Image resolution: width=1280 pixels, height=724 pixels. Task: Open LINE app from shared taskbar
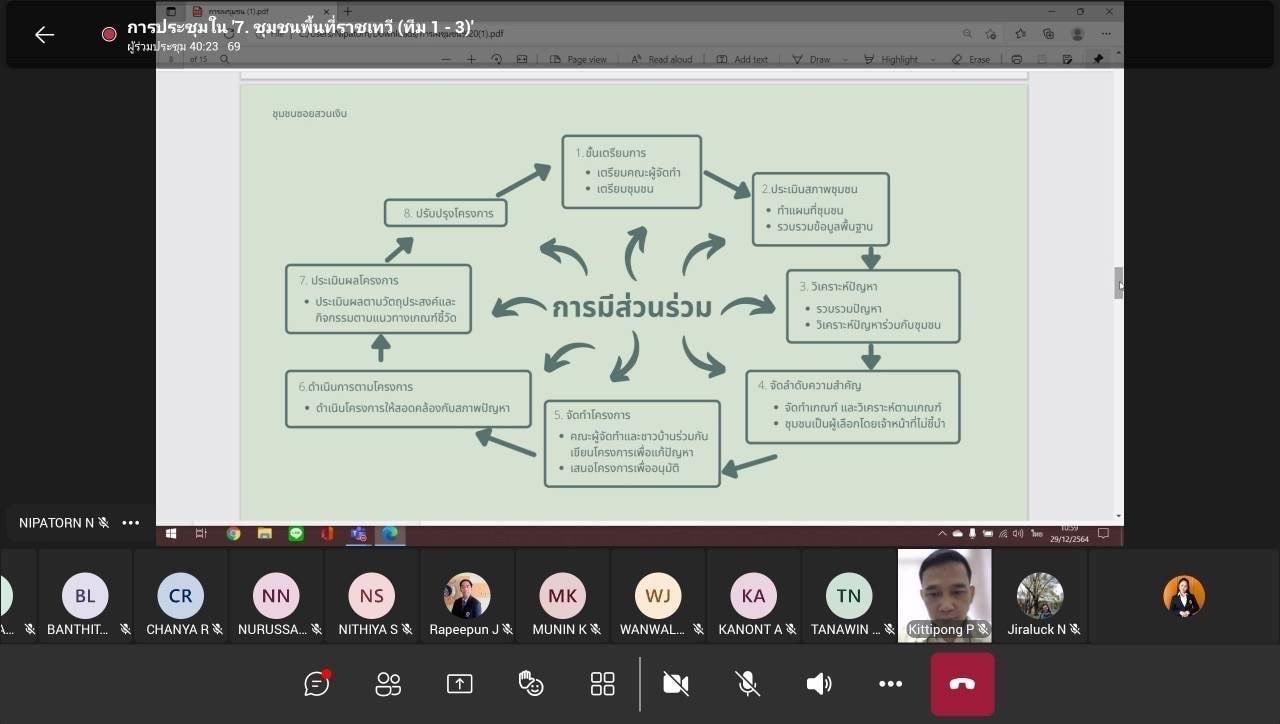[296, 534]
